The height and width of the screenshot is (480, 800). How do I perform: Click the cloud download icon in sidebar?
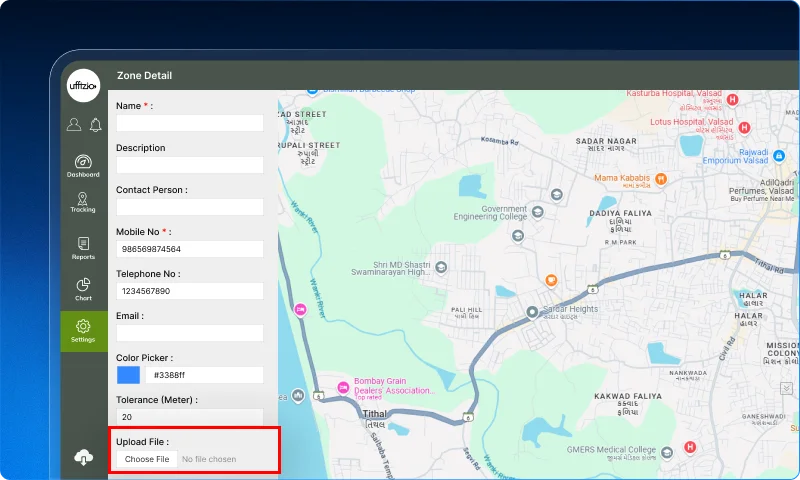[83, 457]
